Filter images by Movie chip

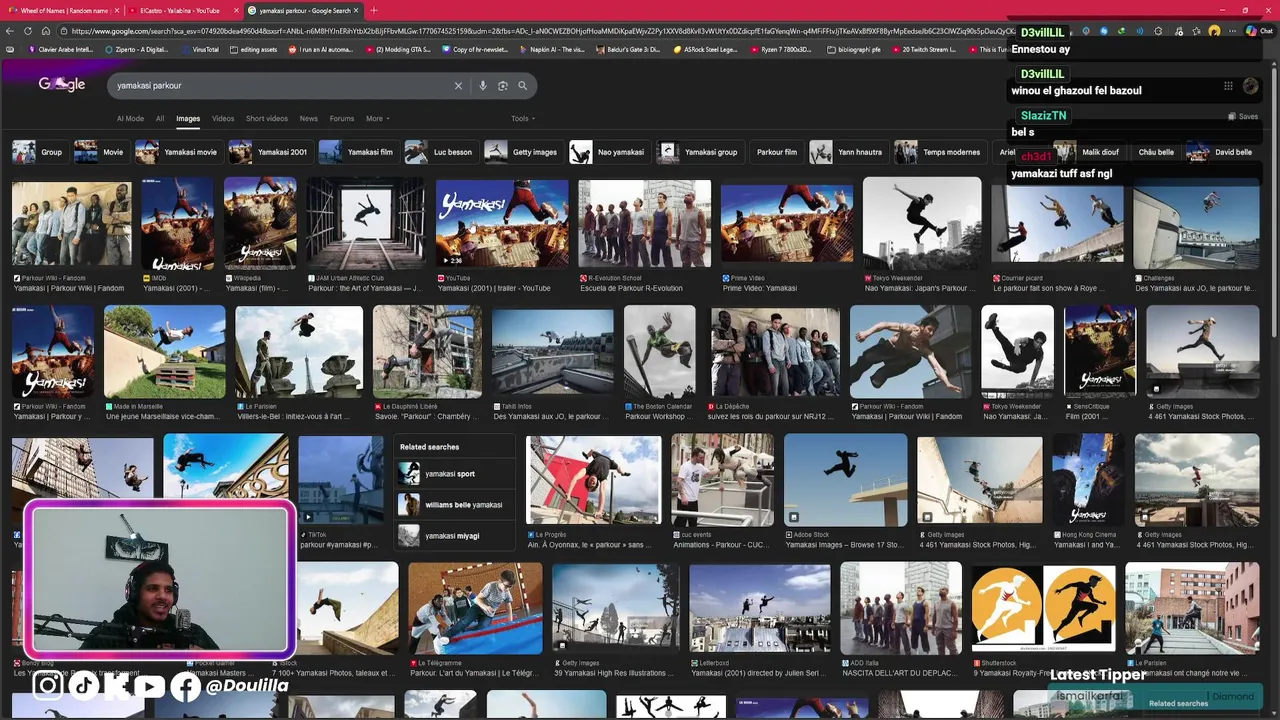point(99,152)
